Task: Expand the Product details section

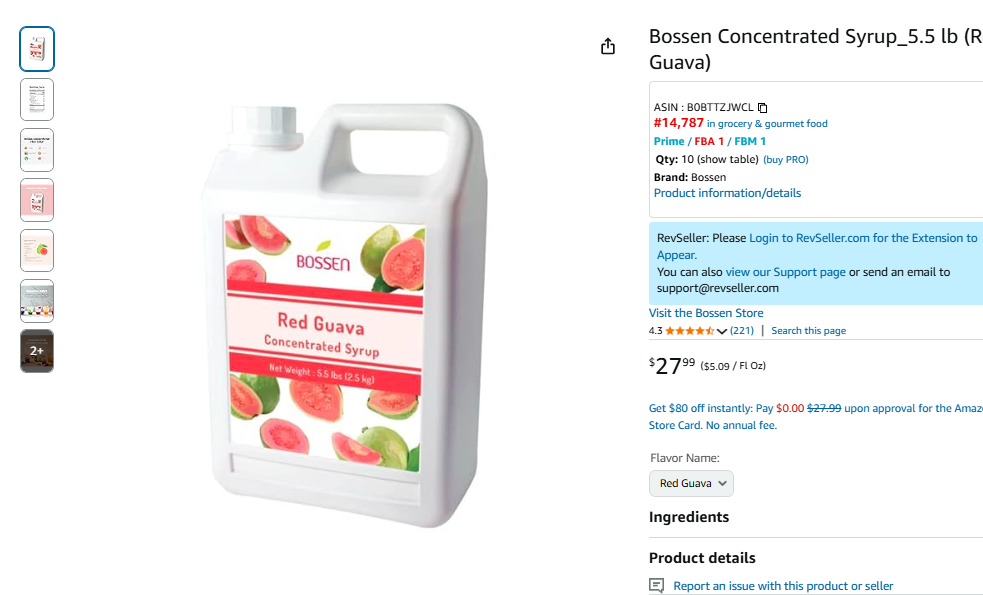Action: pyautogui.click(x=702, y=558)
